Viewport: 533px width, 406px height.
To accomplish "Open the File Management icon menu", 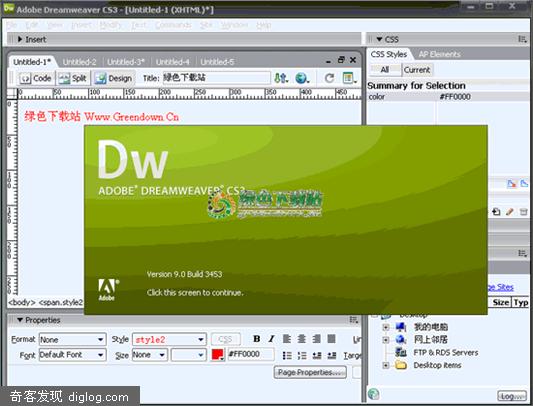I will (281, 79).
